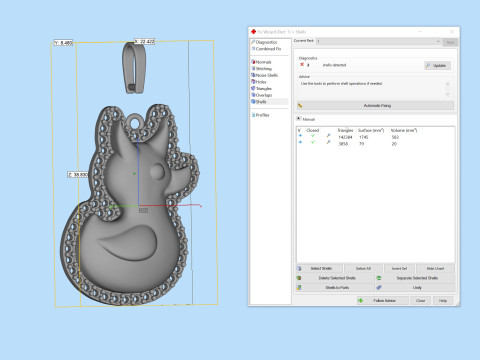Click the Hide Unsel button
Screen dimensions: 480x360
coord(435,268)
